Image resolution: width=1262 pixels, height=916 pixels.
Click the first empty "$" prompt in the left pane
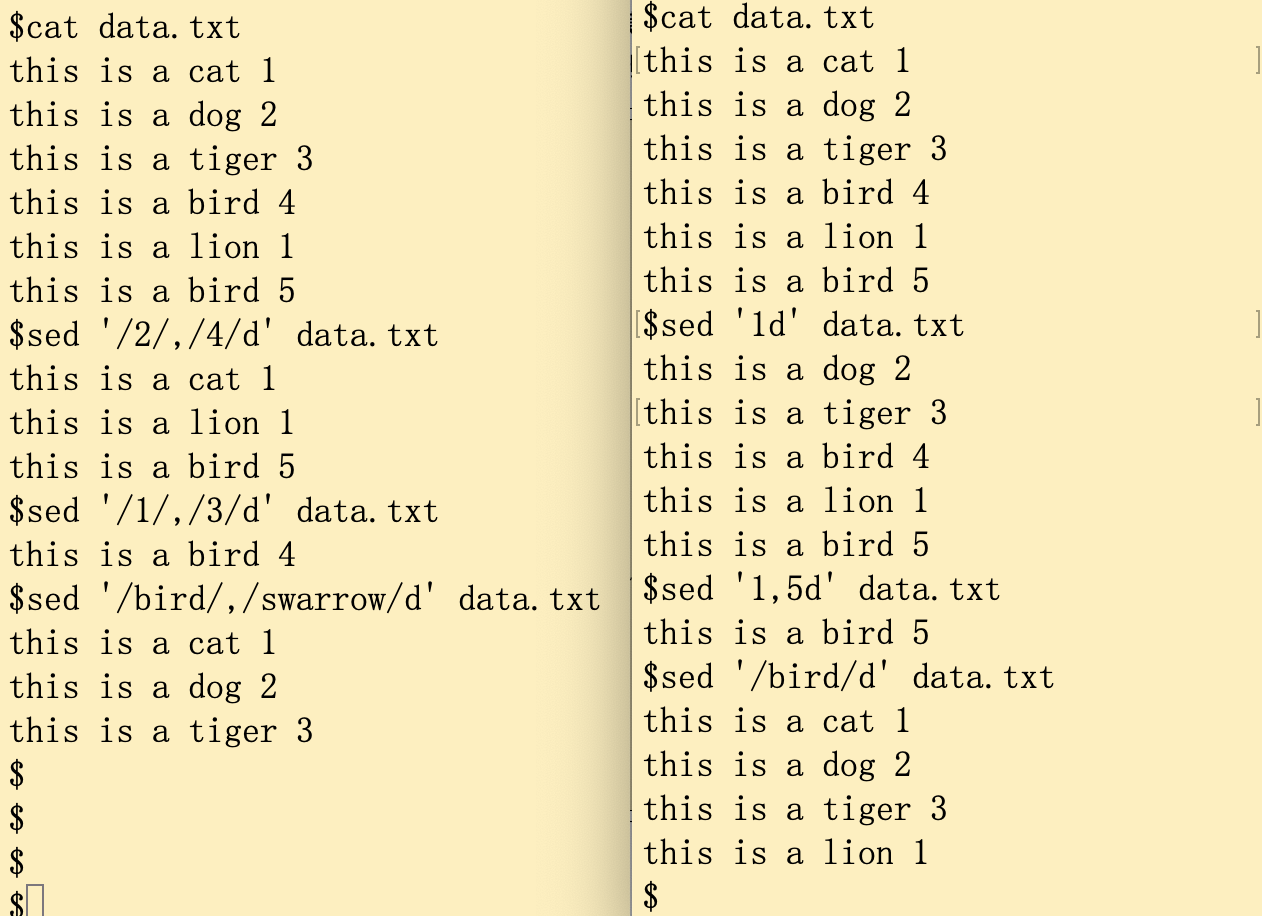click(x=17, y=775)
